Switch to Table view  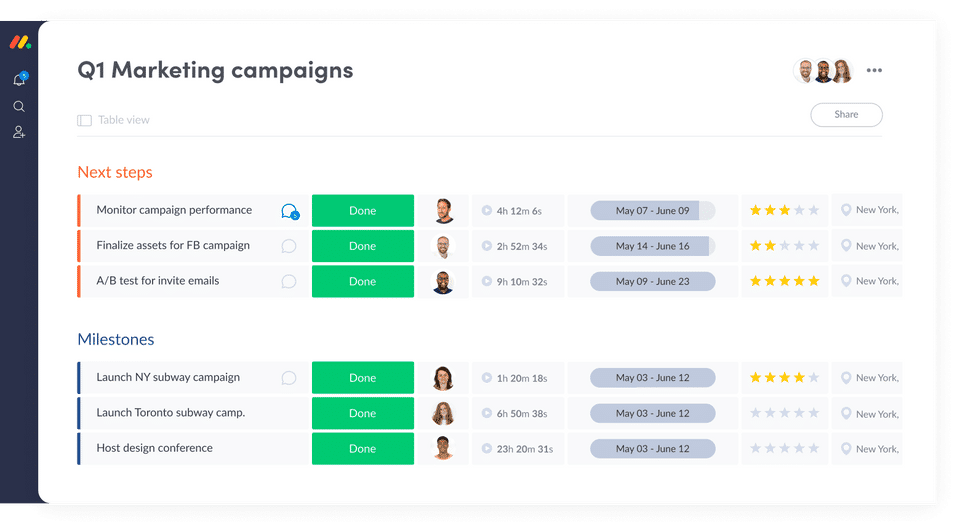(113, 120)
